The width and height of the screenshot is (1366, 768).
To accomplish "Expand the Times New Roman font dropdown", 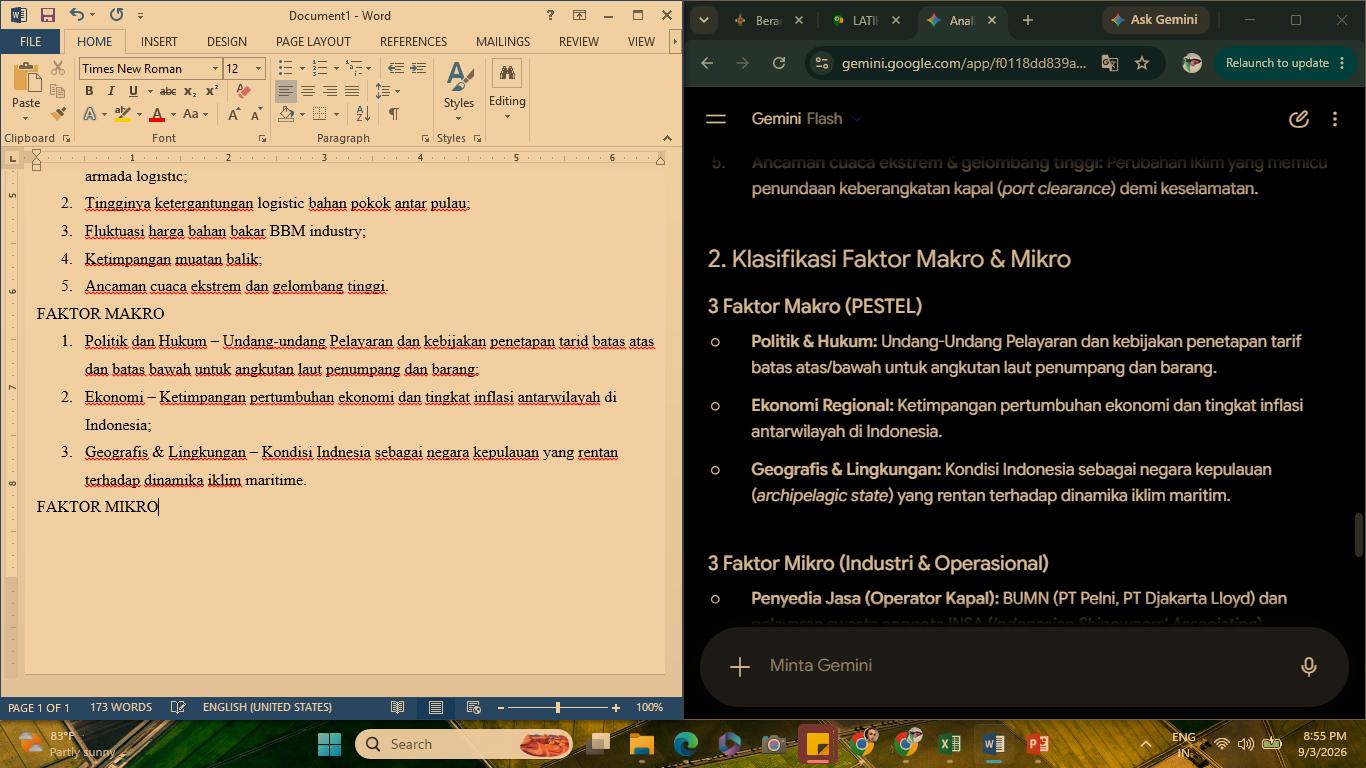I will (x=215, y=69).
